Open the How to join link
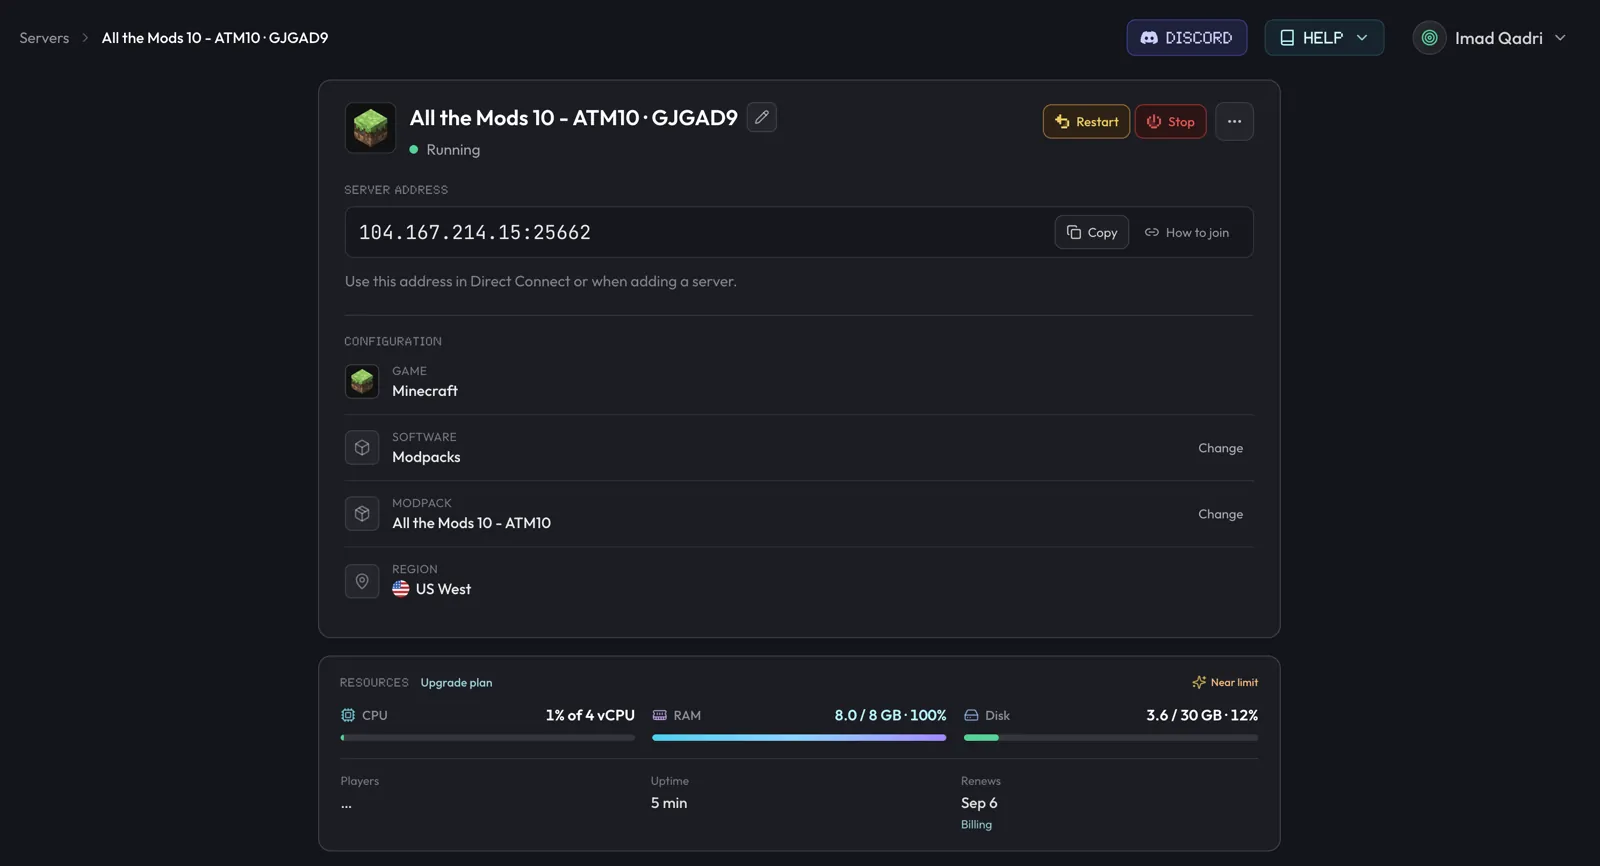Screen dimensions: 1600x866 [x=1187, y=232]
